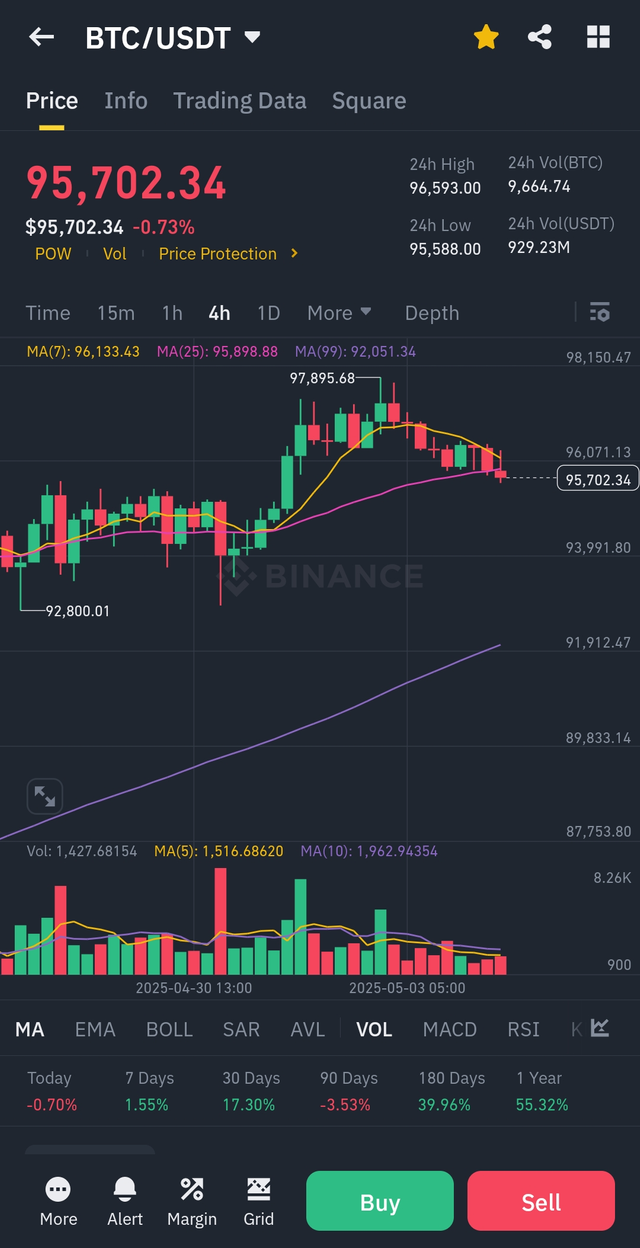
Task: Expand the BTC/USDT pair dropdown
Action: [x=253, y=38]
